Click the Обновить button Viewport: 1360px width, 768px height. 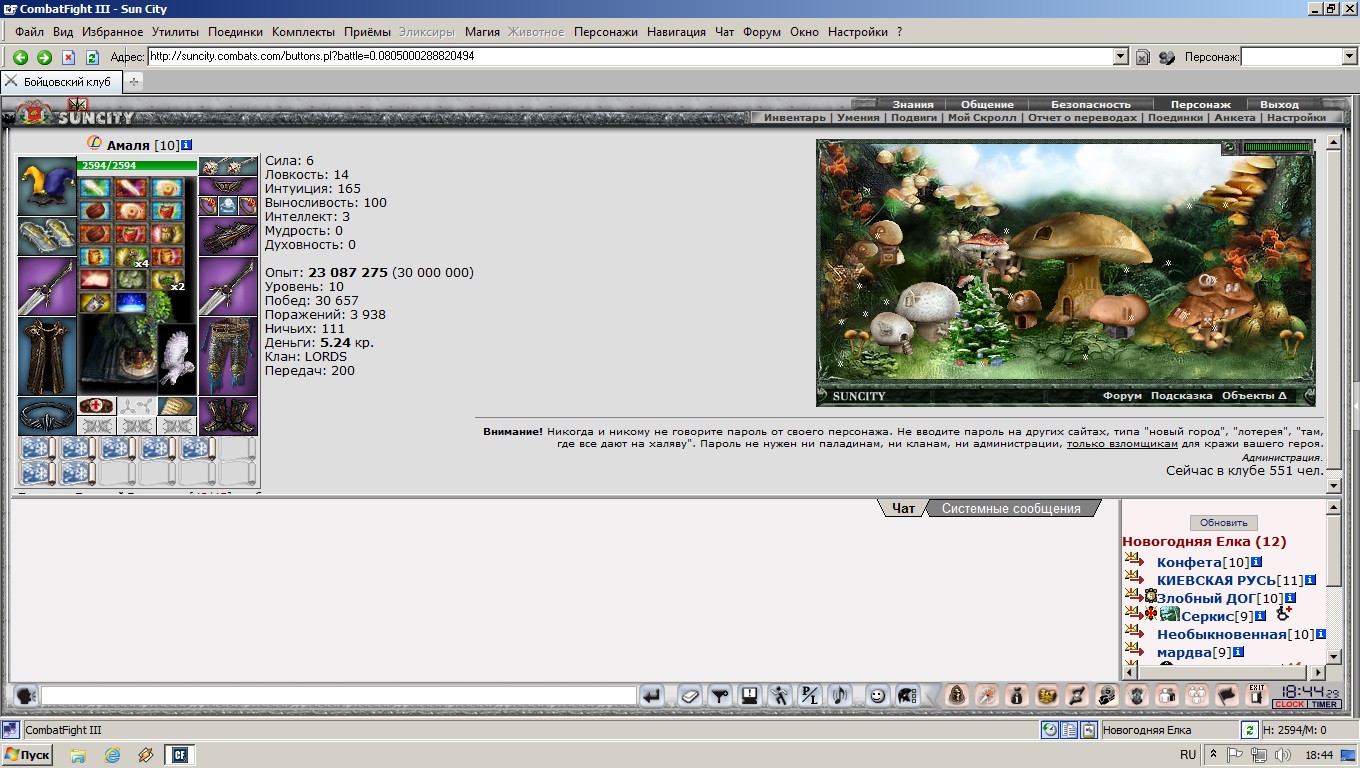(1223, 523)
